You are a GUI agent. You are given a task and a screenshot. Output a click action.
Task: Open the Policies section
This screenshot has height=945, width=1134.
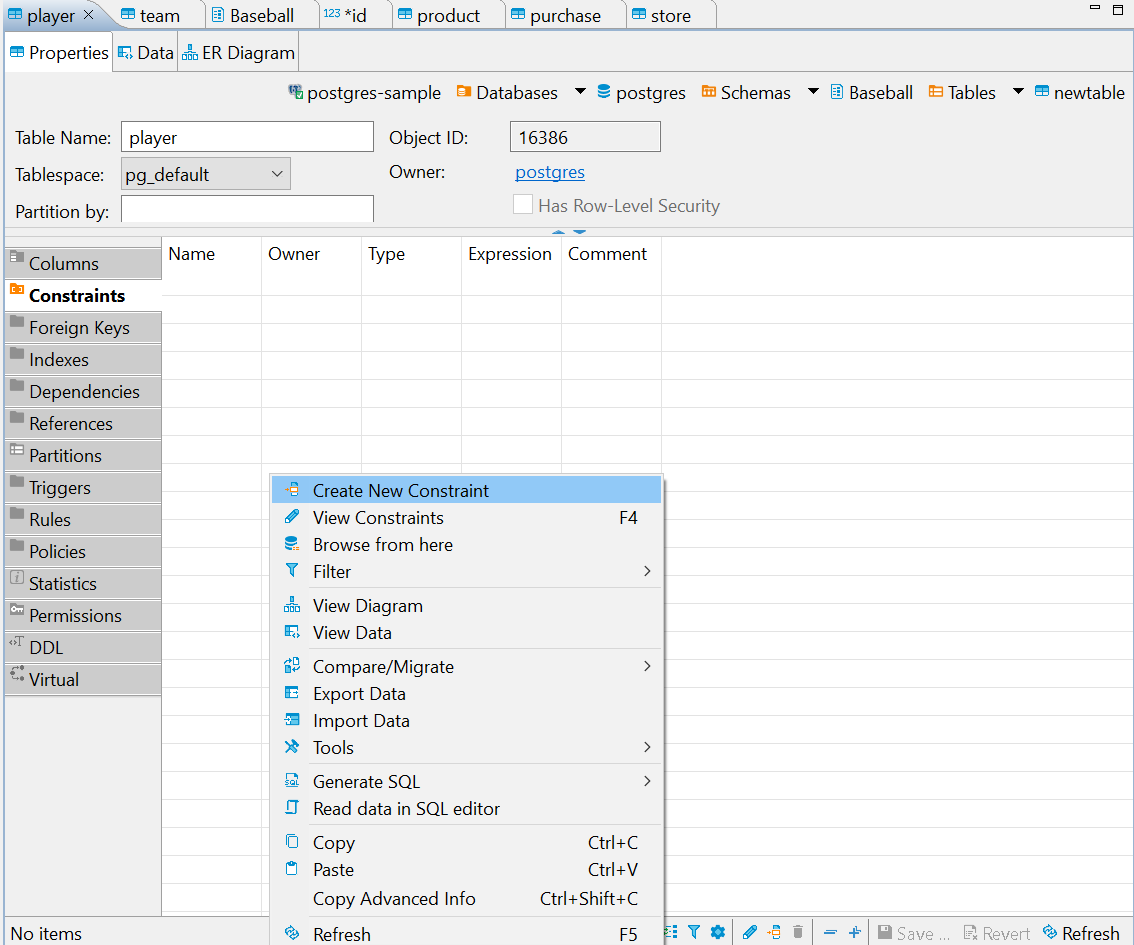[83, 552]
